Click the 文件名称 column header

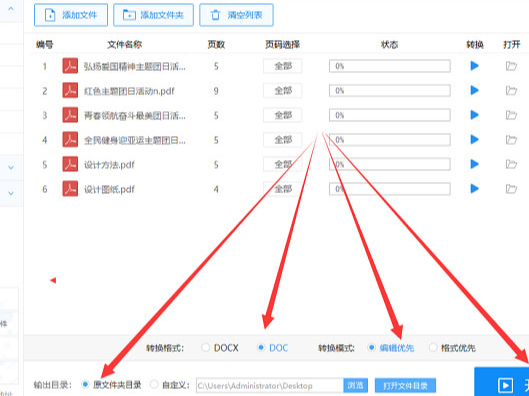click(124, 44)
